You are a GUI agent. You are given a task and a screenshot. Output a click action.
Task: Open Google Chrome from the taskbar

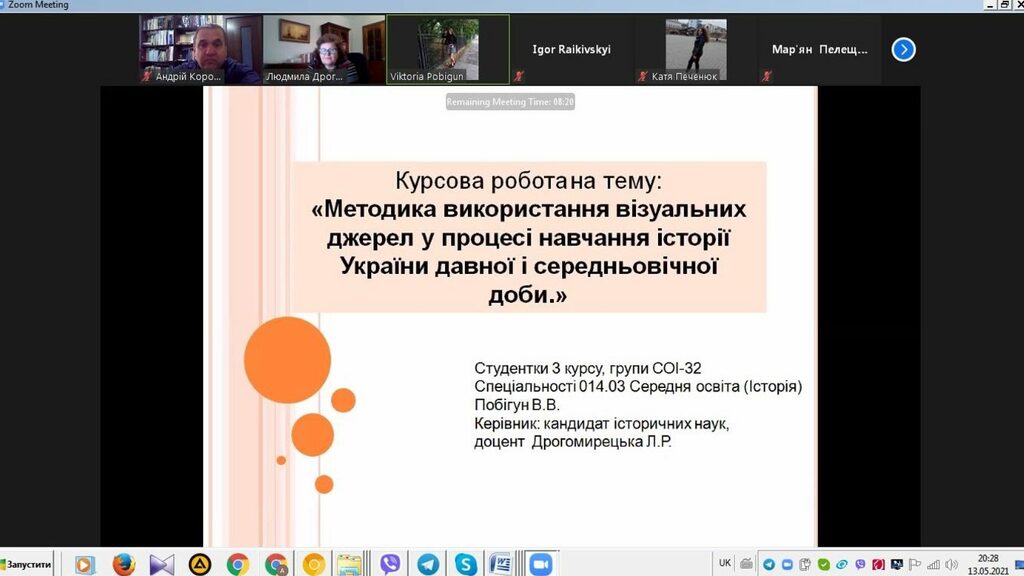pos(238,564)
